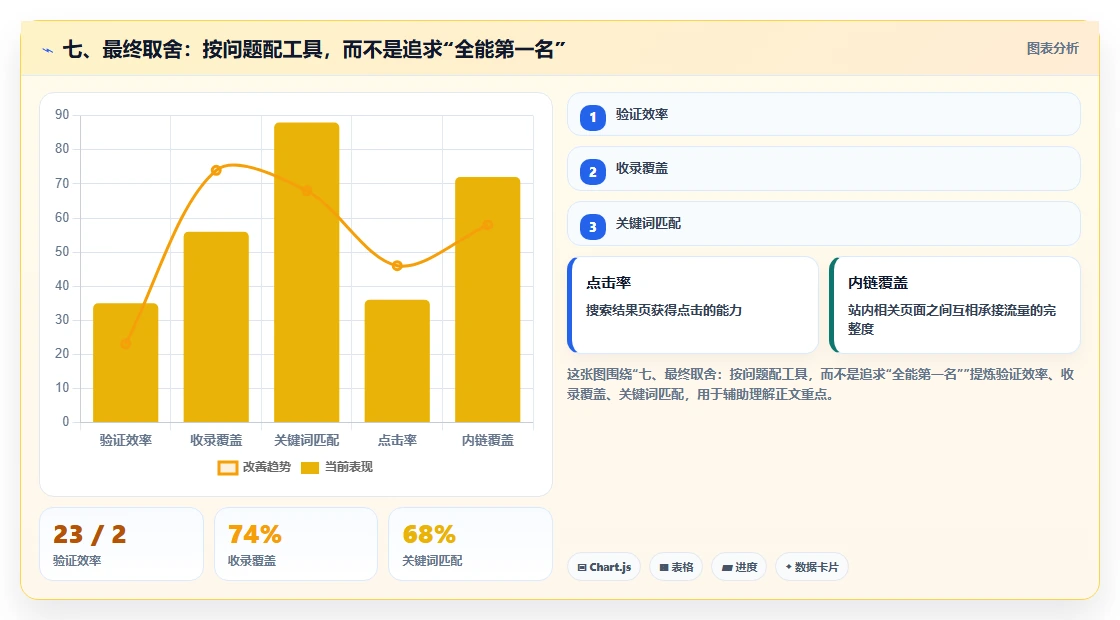Image resolution: width=1120 pixels, height=620 pixels.
Task: Click the y-axis value 50
Action: pyautogui.click(x=62, y=251)
